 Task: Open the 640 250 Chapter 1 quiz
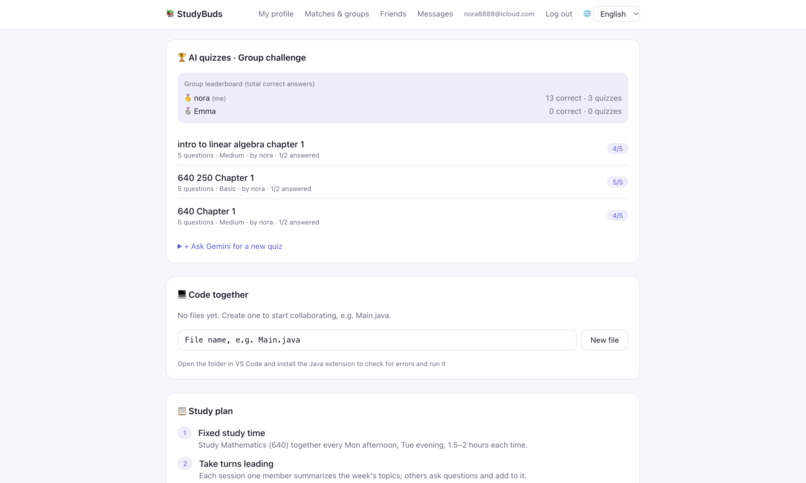coord(215,178)
